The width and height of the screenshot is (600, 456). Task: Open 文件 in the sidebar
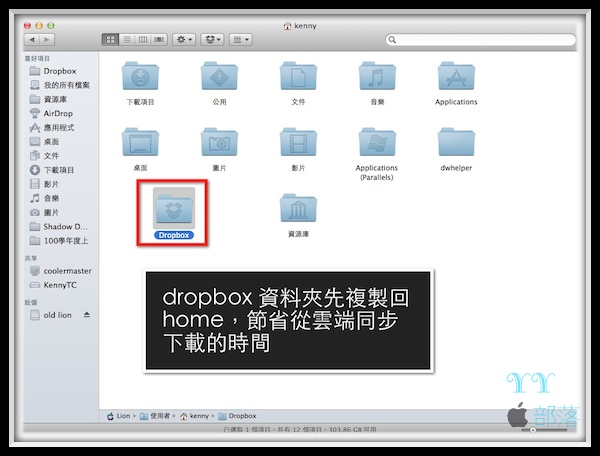(44, 156)
